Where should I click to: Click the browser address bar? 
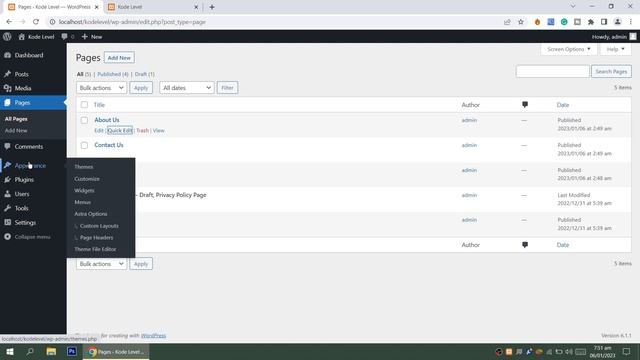click(x=278, y=22)
